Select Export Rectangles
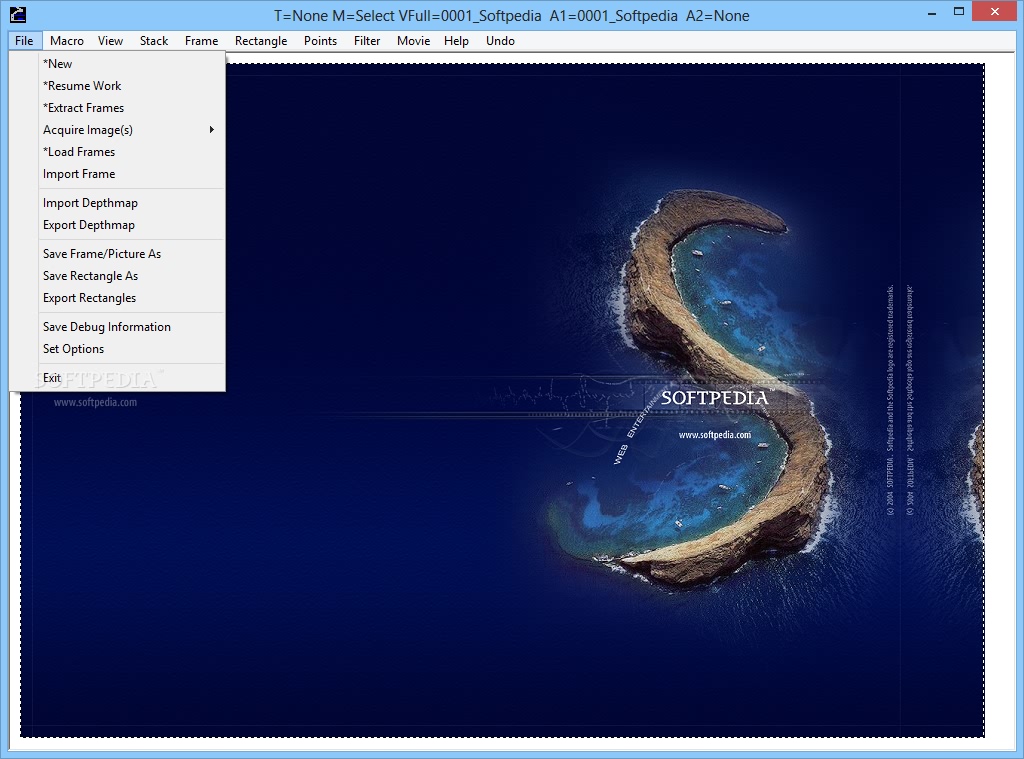The width and height of the screenshot is (1024, 759). 118,298
